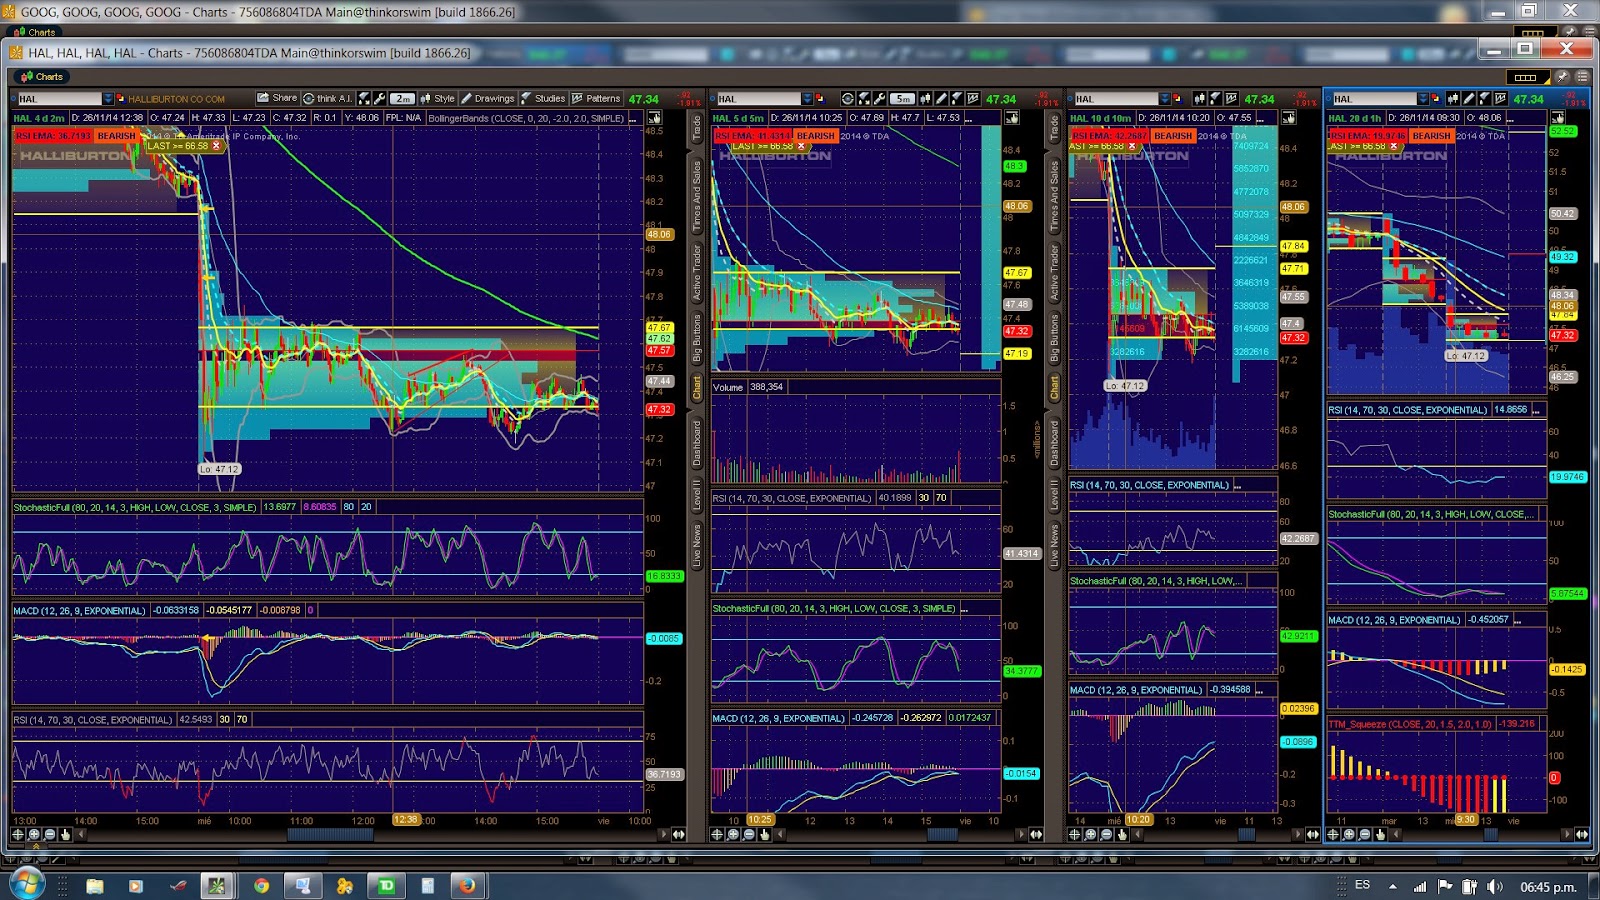Open the Studies menu in first chart
Viewport: 1600px width, 900px height.
pos(543,98)
